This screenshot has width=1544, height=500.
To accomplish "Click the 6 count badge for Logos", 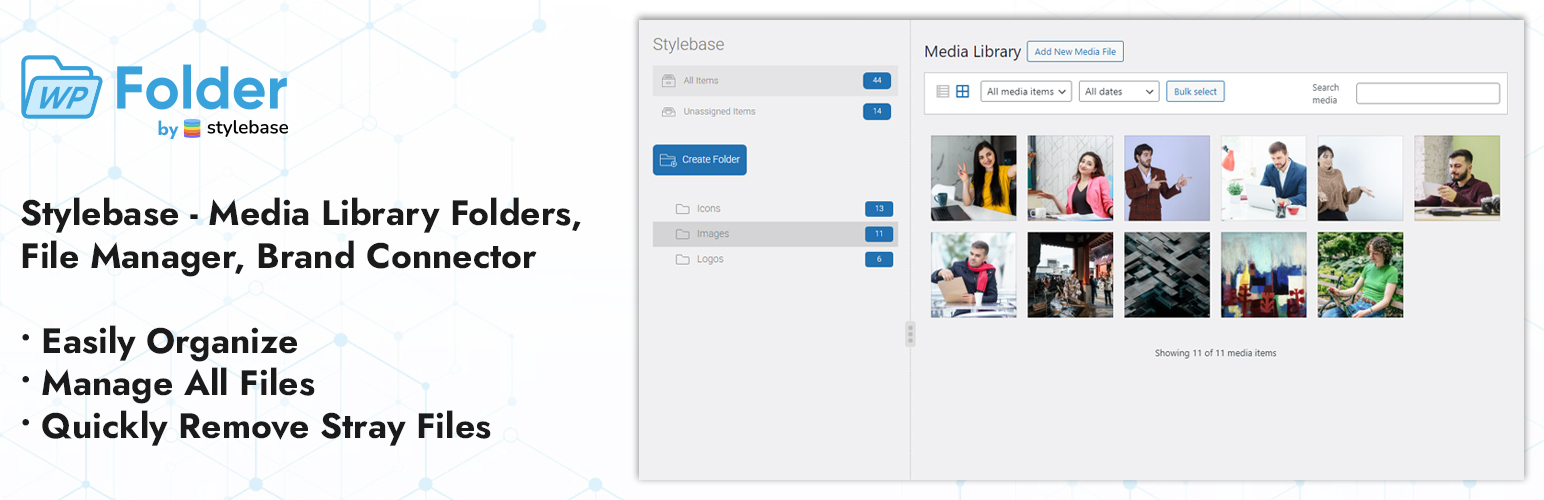I will click(879, 259).
